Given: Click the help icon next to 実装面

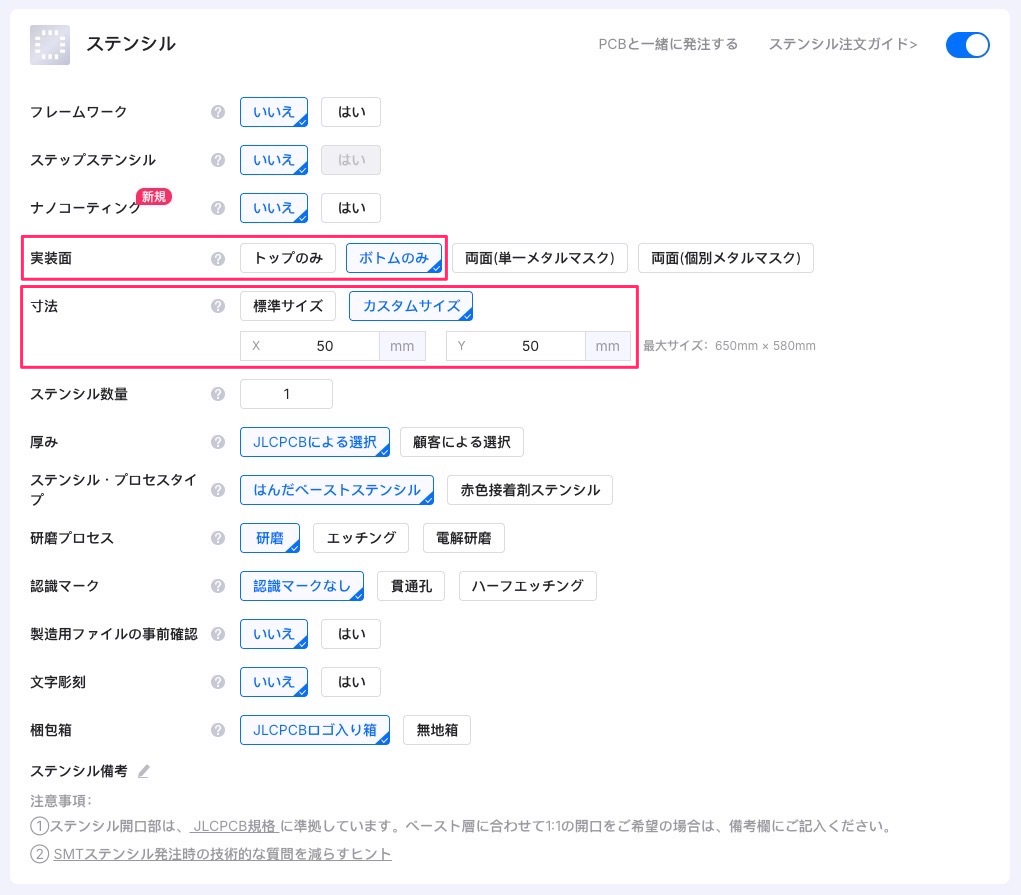Looking at the screenshot, I should [x=218, y=258].
